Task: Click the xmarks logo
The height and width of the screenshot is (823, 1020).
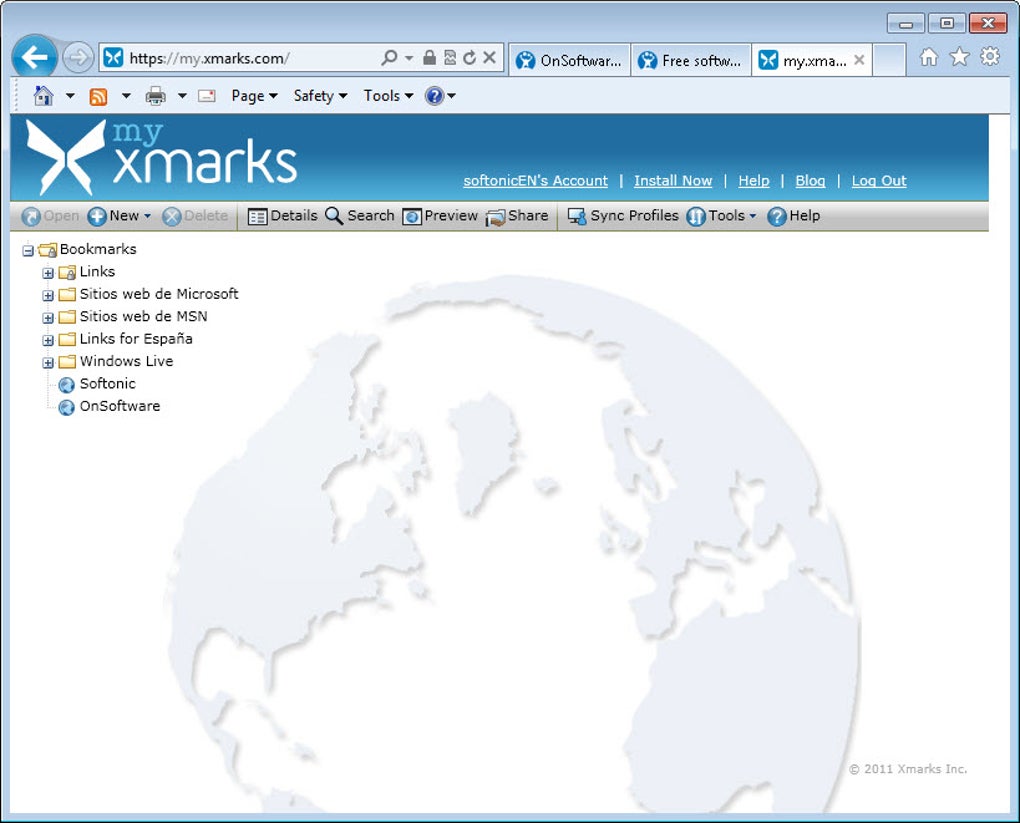Action: coord(161,157)
